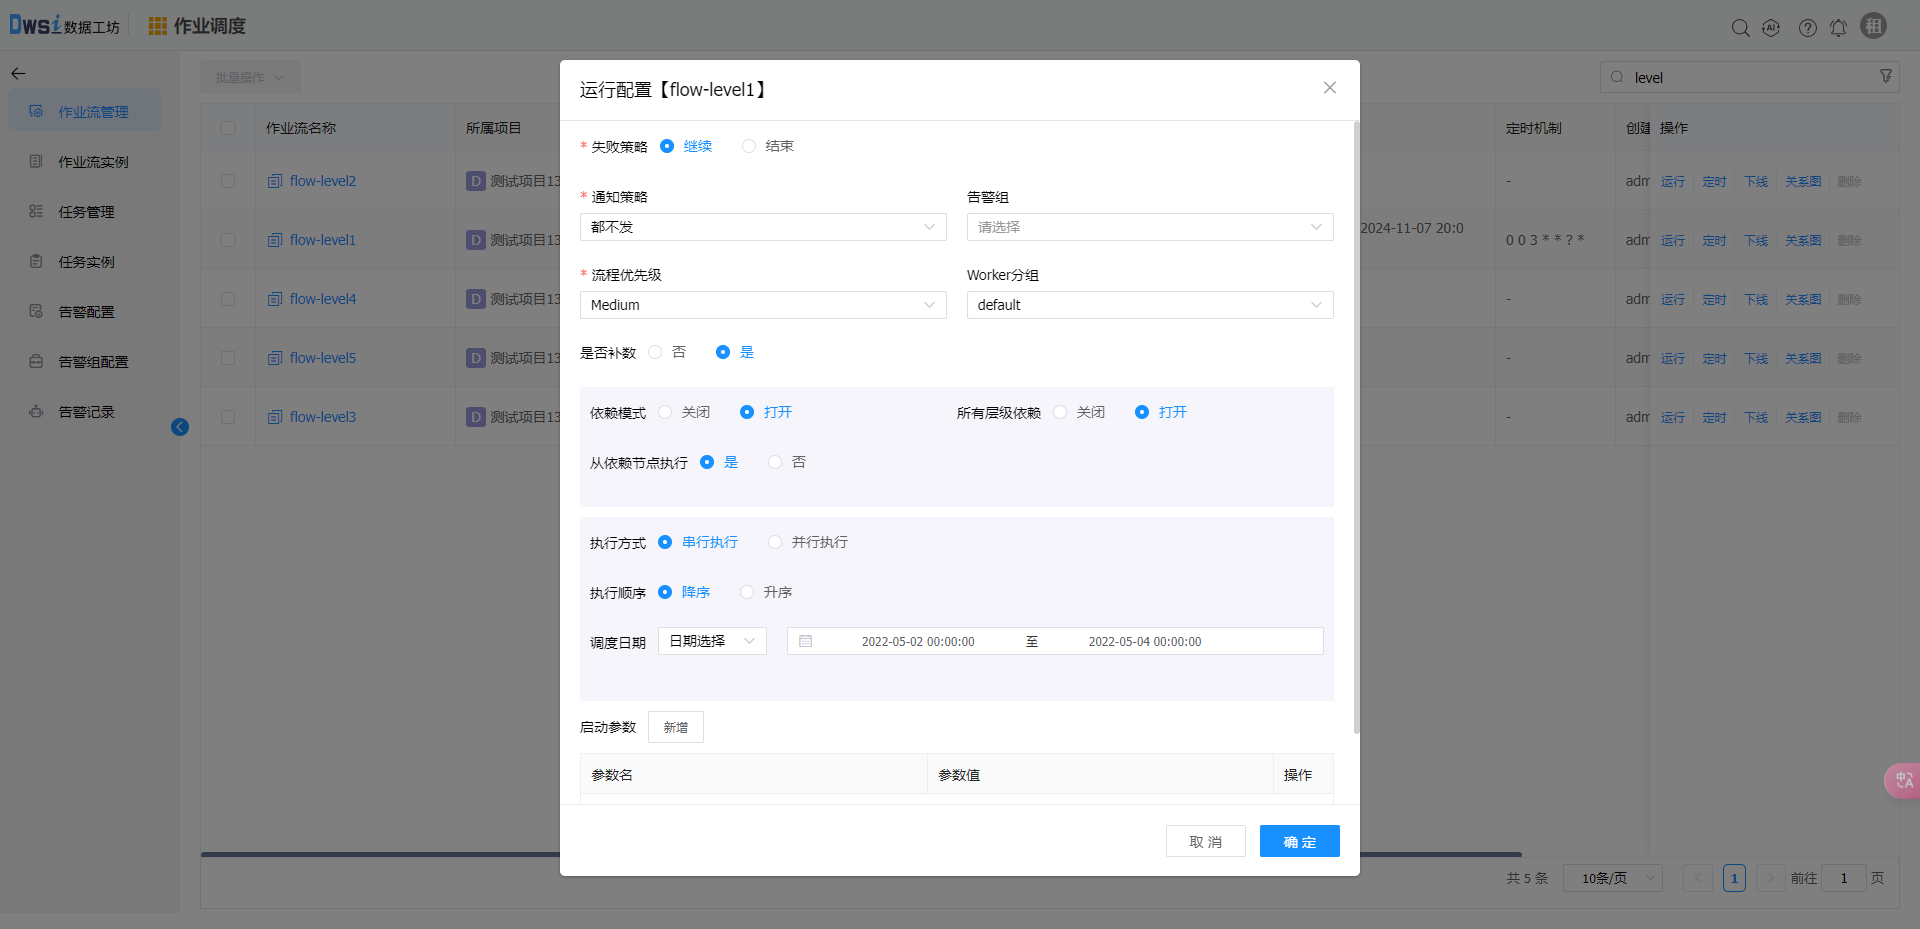Click the 新增 startup parameter button
The width and height of the screenshot is (1920, 929).
click(675, 727)
